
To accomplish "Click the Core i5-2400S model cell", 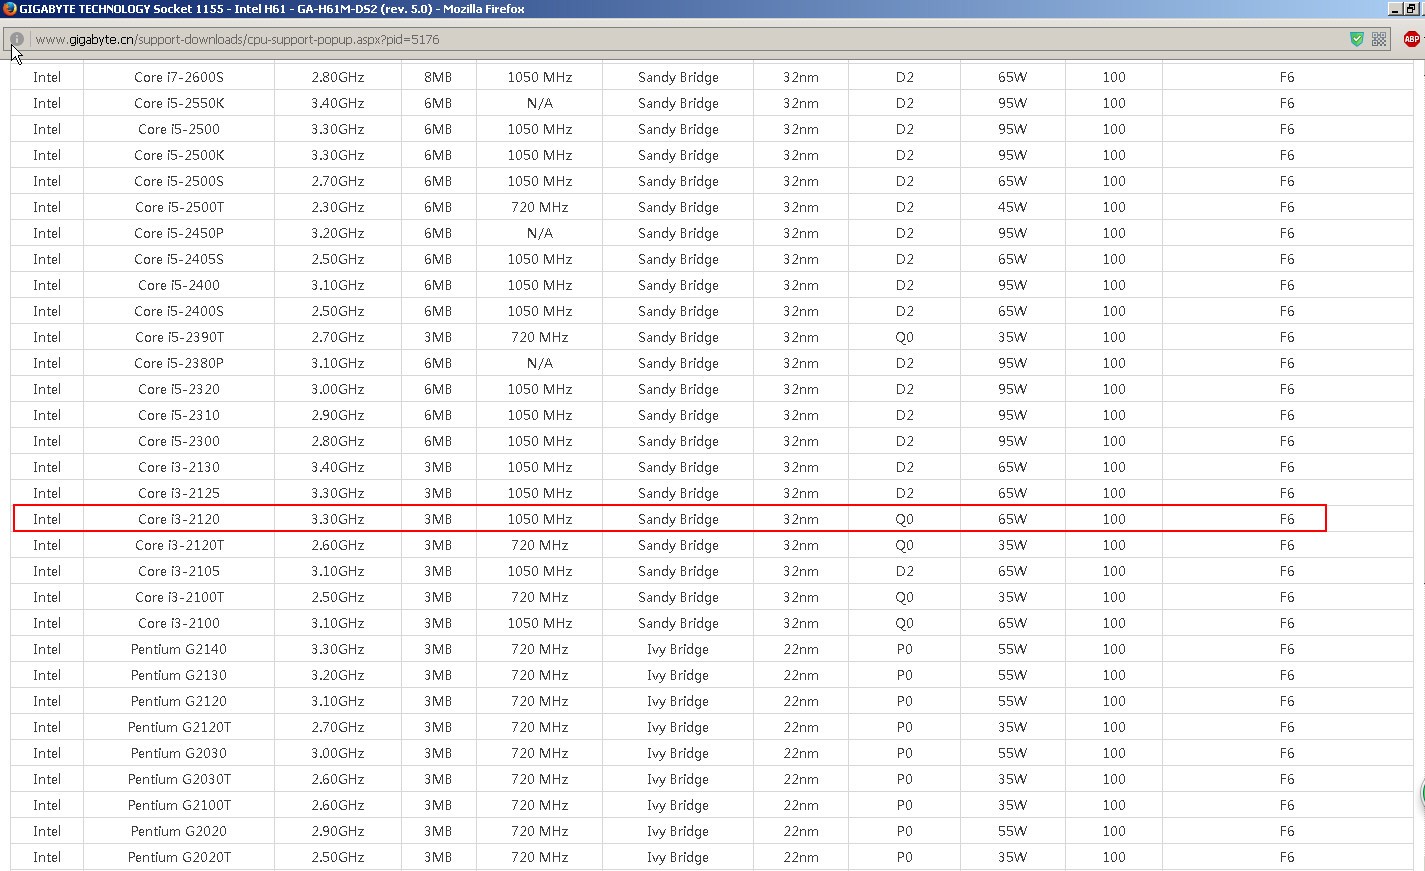I will click(x=179, y=311).
